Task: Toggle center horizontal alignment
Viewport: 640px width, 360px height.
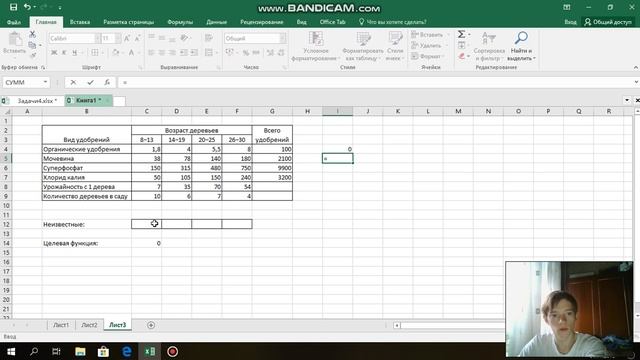Action: click(x=162, y=52)
